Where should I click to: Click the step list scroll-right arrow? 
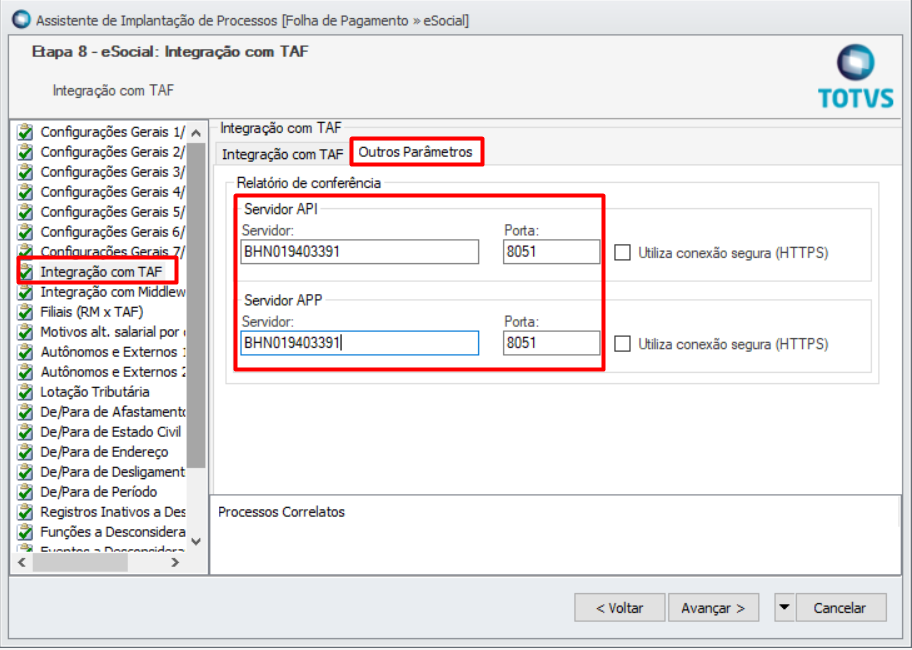(175, 562)
